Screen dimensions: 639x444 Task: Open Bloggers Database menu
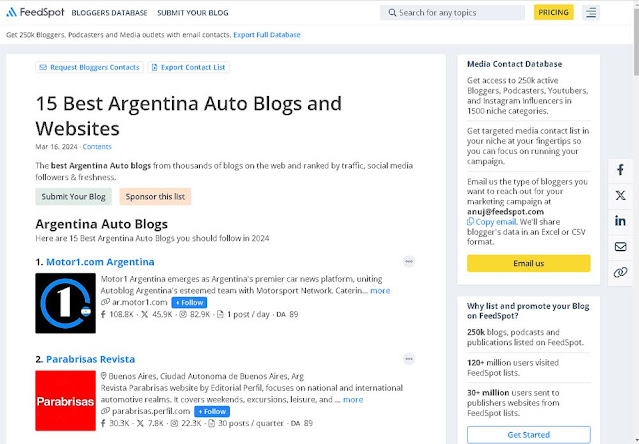(109, 13)
